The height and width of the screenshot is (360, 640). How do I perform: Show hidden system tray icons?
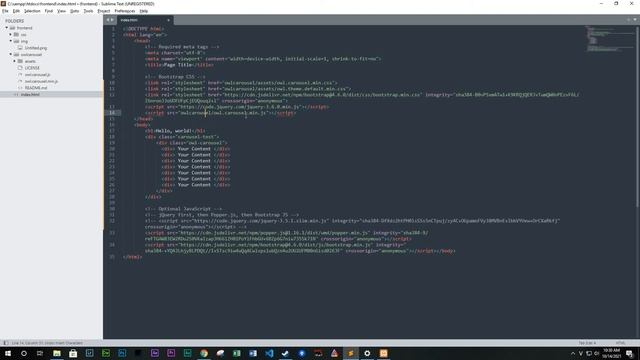pos(573,353)
